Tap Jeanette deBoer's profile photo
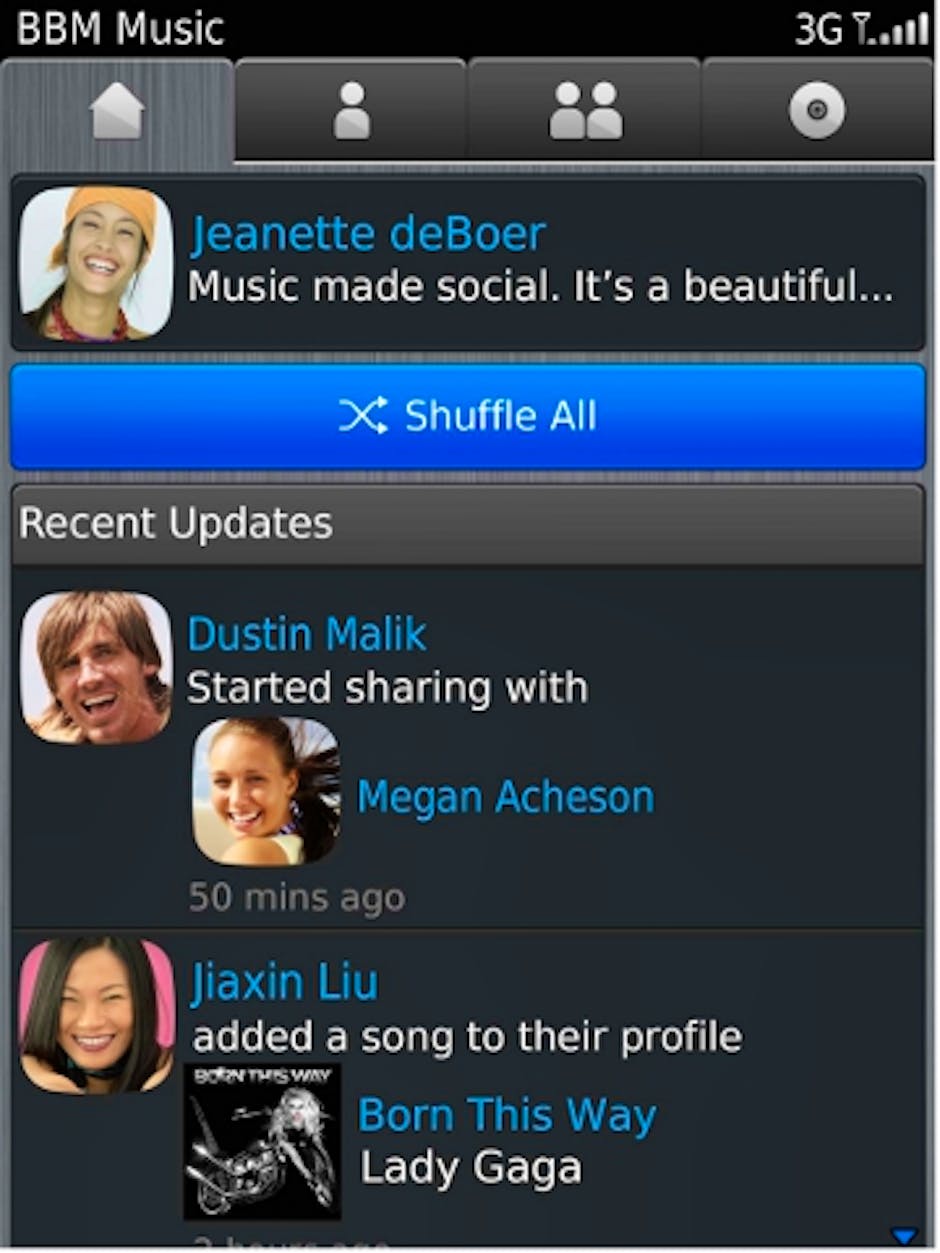This screenshot has width=940, height=1253. [x=96, y=263]
